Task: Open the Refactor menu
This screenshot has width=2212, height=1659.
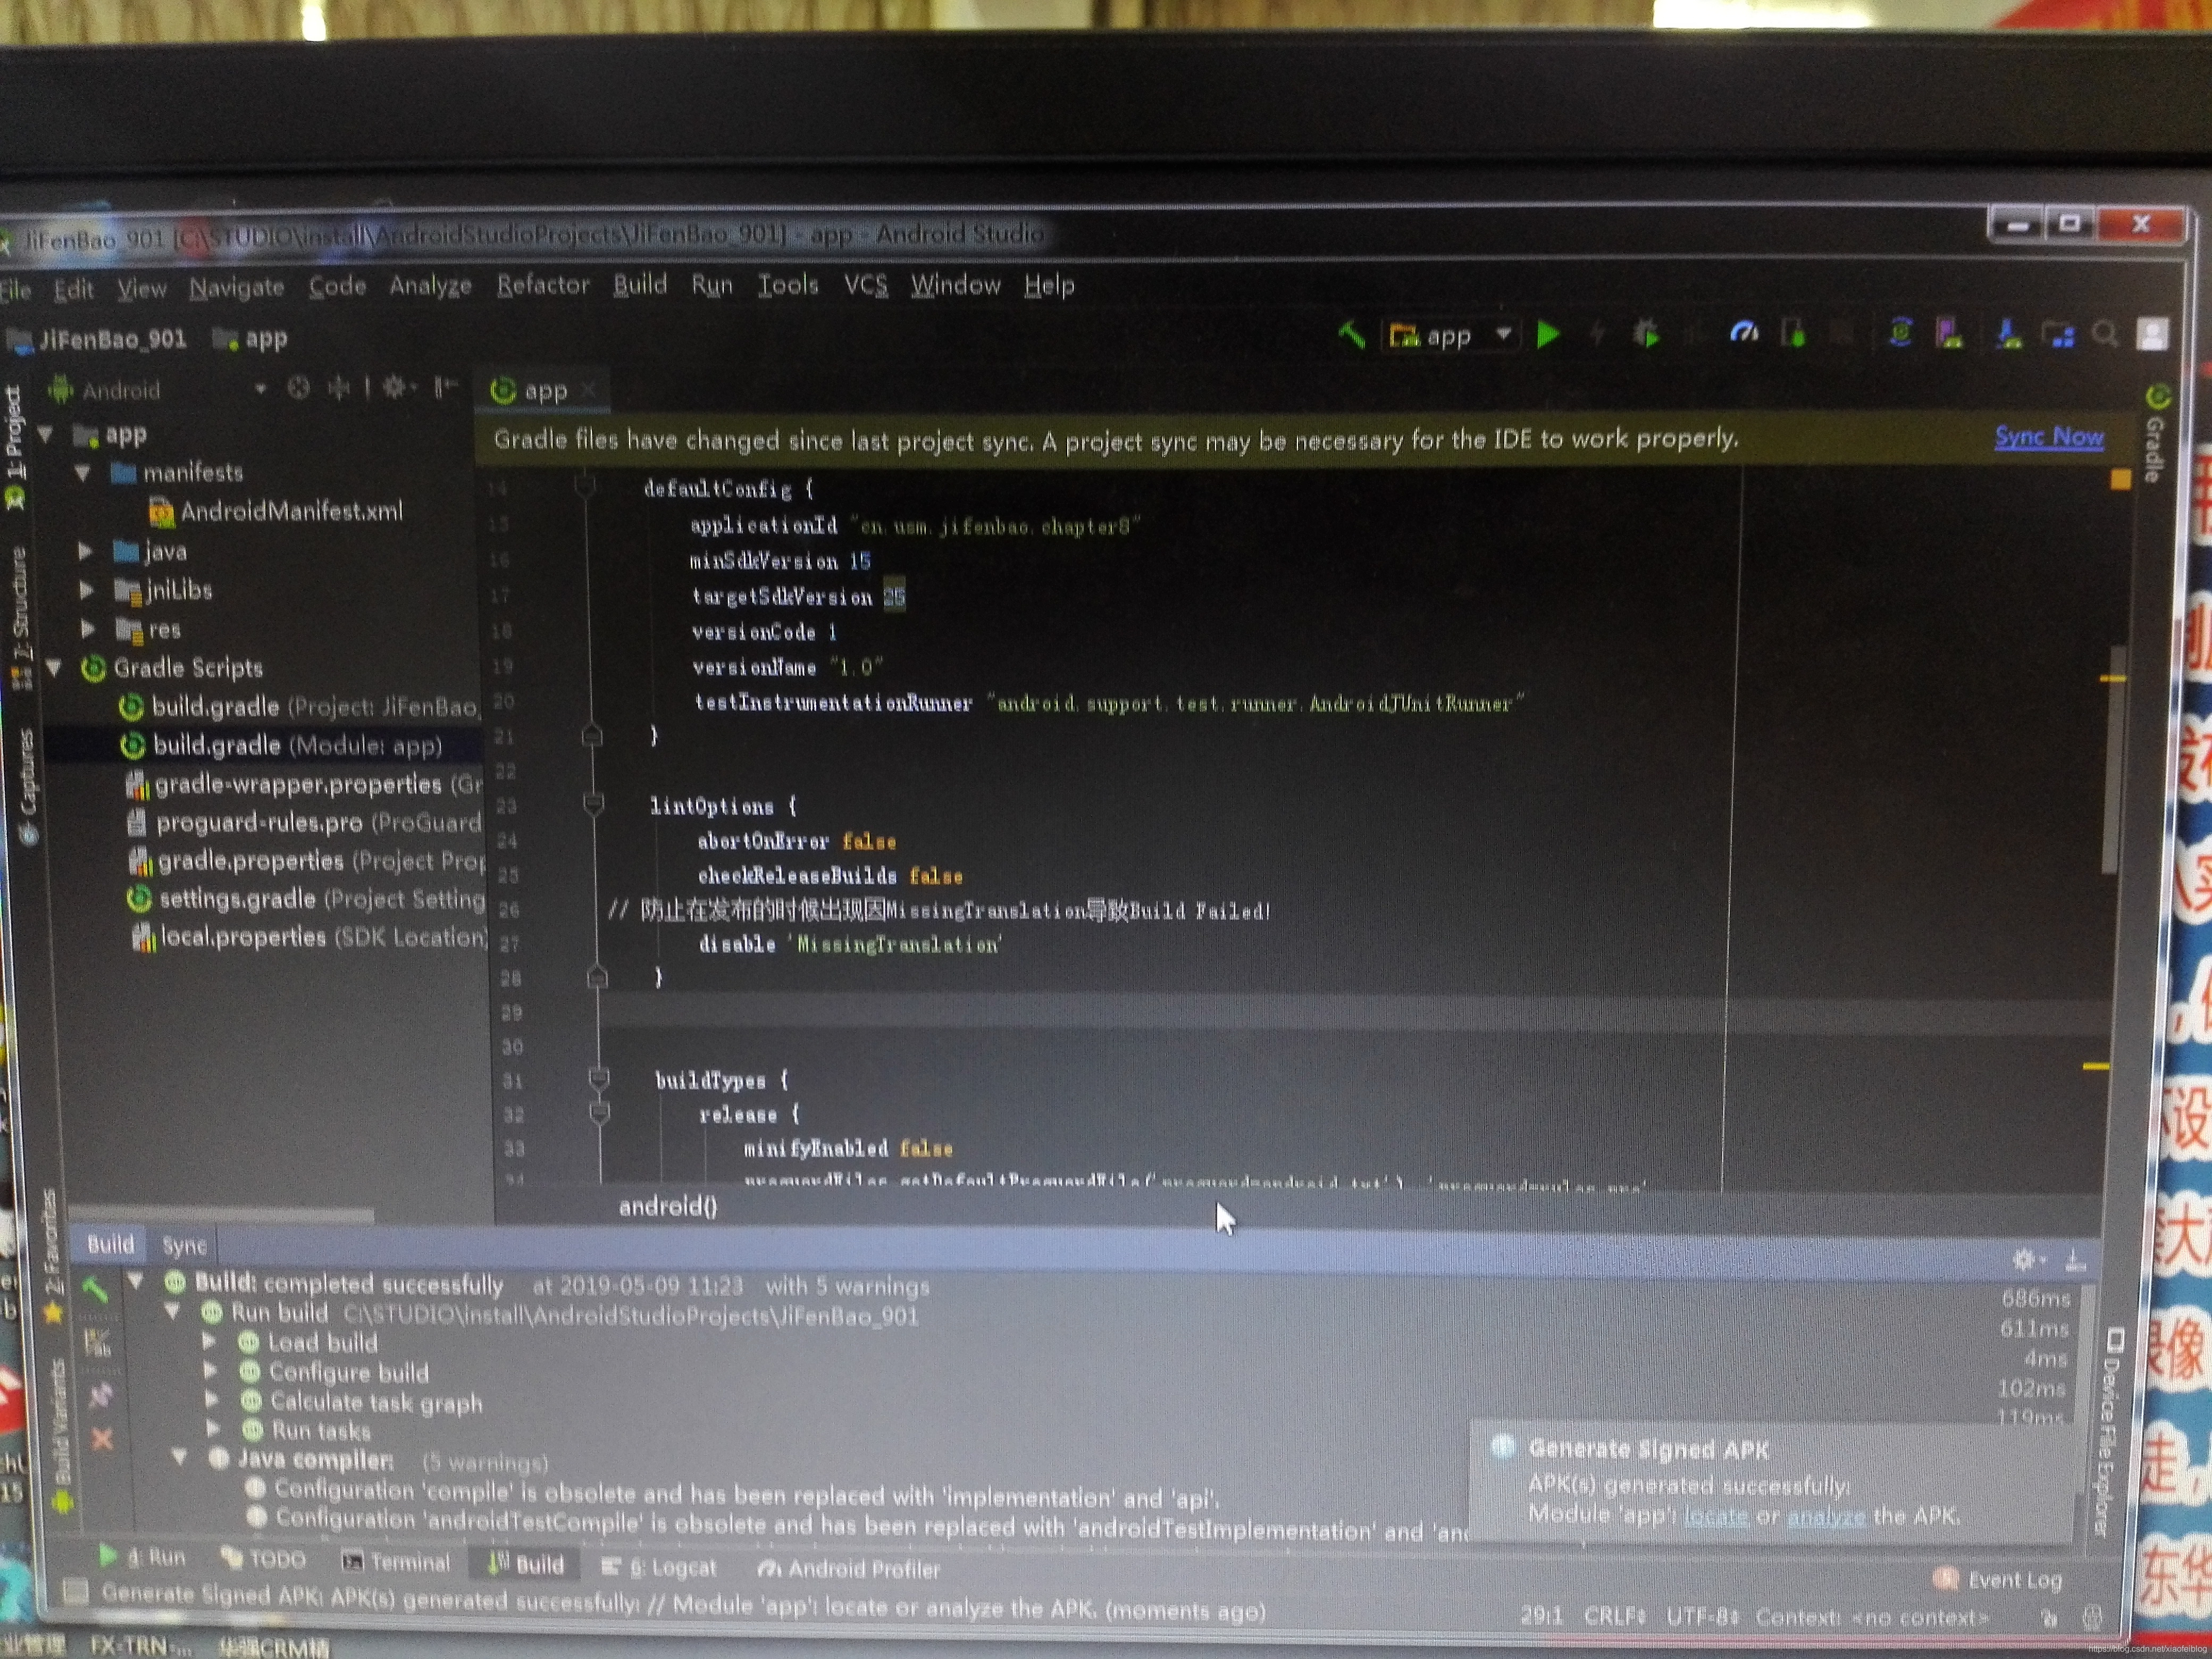Action: point(543,286)
